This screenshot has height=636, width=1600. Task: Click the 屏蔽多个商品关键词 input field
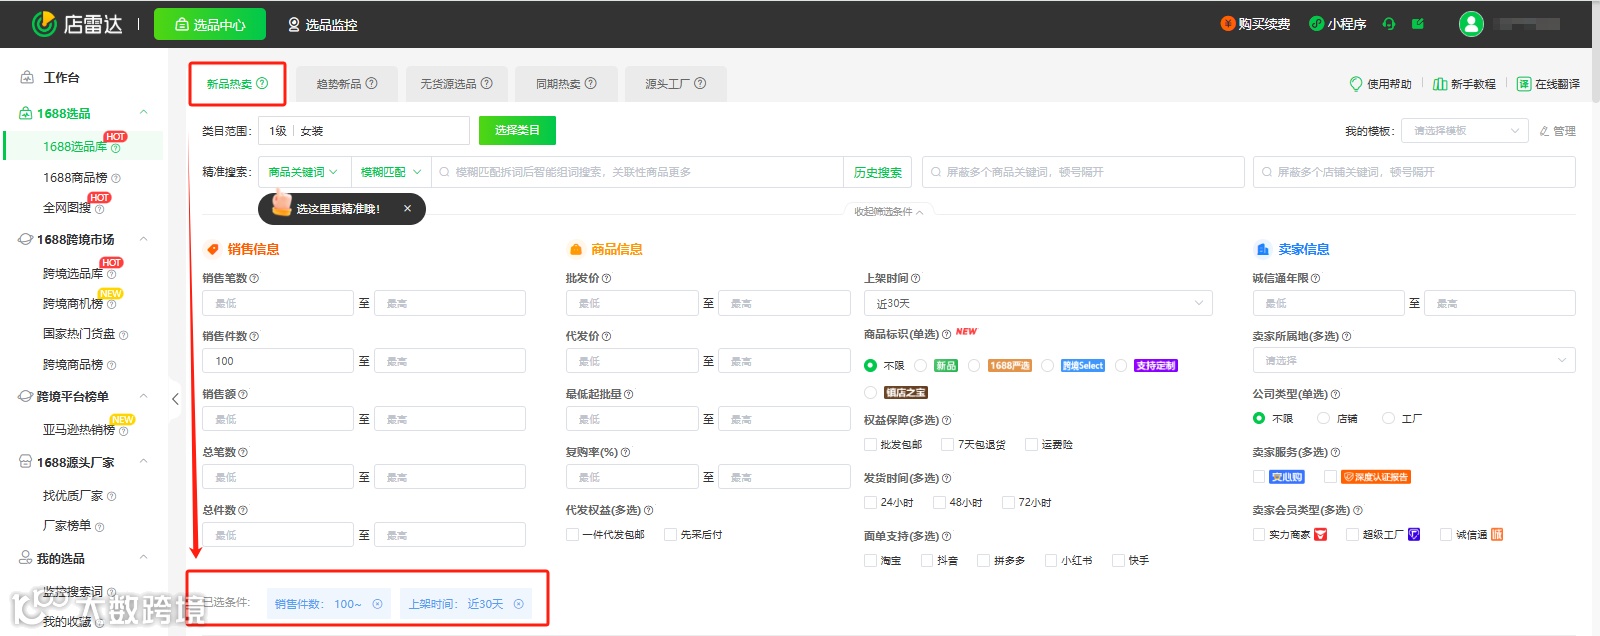pyautogui.click(x=1083, y=172)
